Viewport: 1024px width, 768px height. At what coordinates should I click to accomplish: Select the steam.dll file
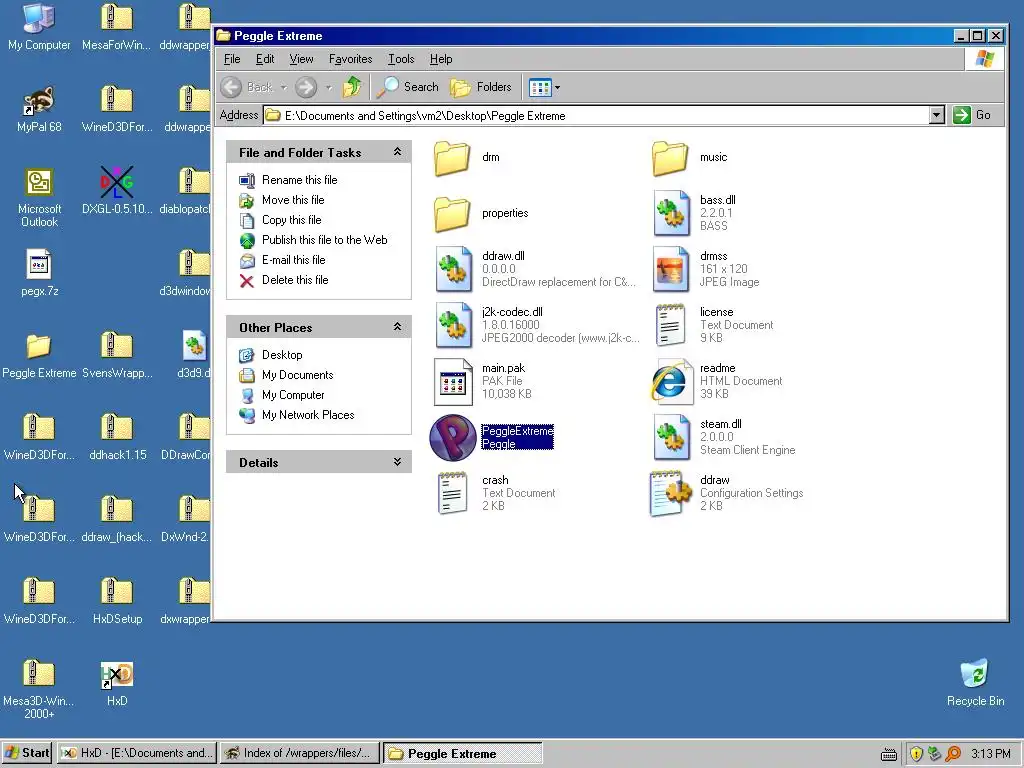click(x=672, y=438)
